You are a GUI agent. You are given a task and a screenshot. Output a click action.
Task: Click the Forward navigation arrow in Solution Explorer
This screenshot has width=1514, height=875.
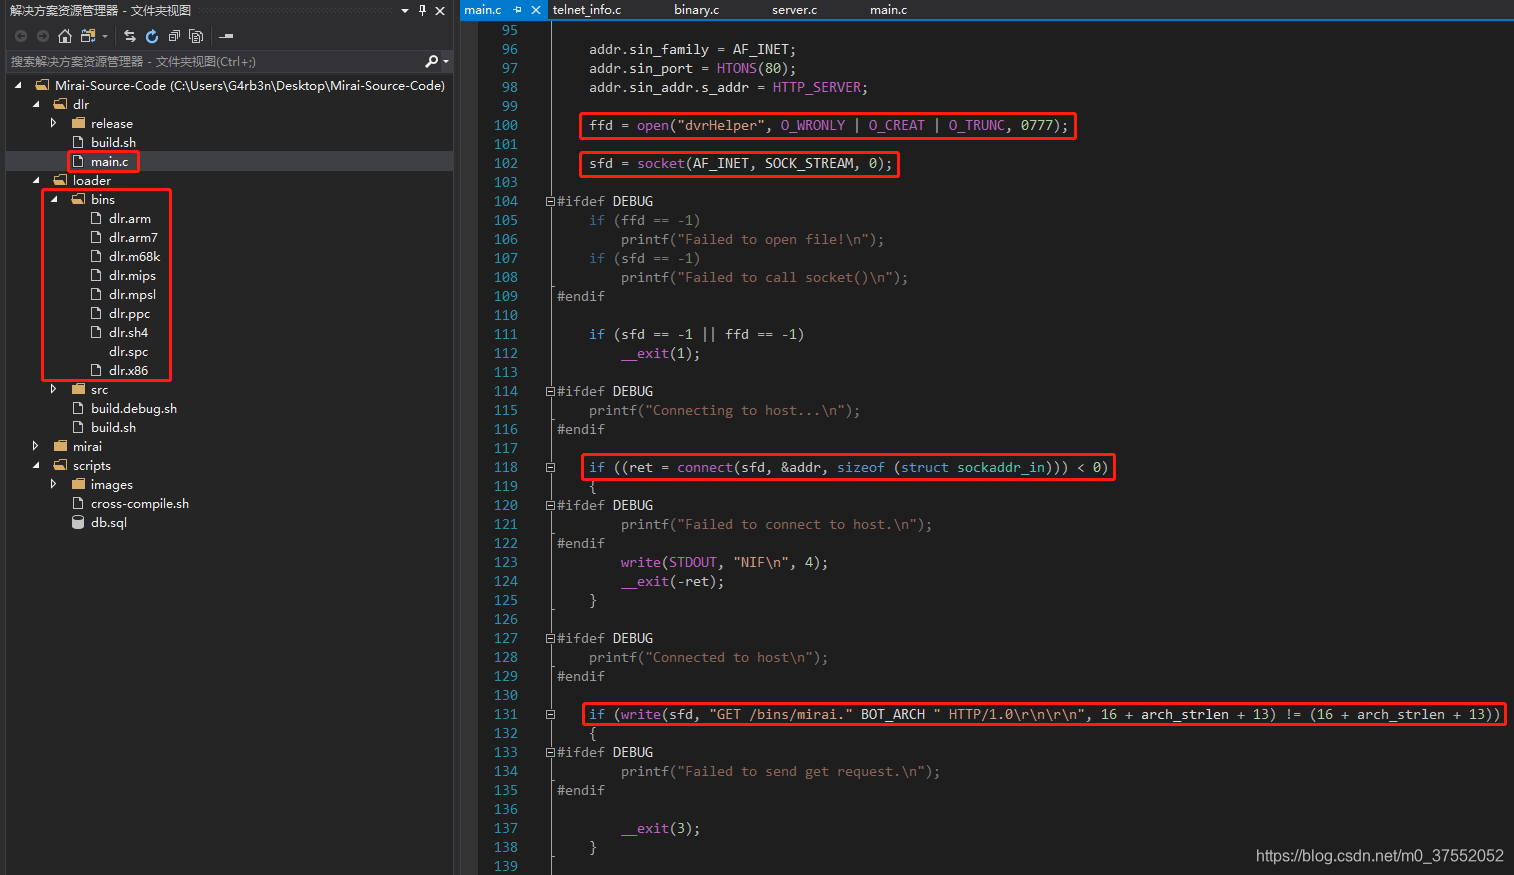43,36
